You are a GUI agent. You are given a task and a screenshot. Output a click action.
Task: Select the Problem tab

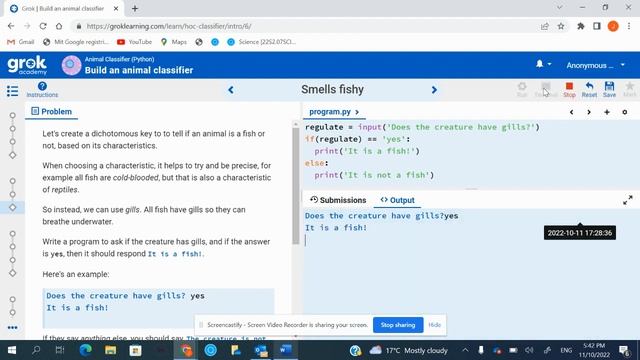pos(51,111)
